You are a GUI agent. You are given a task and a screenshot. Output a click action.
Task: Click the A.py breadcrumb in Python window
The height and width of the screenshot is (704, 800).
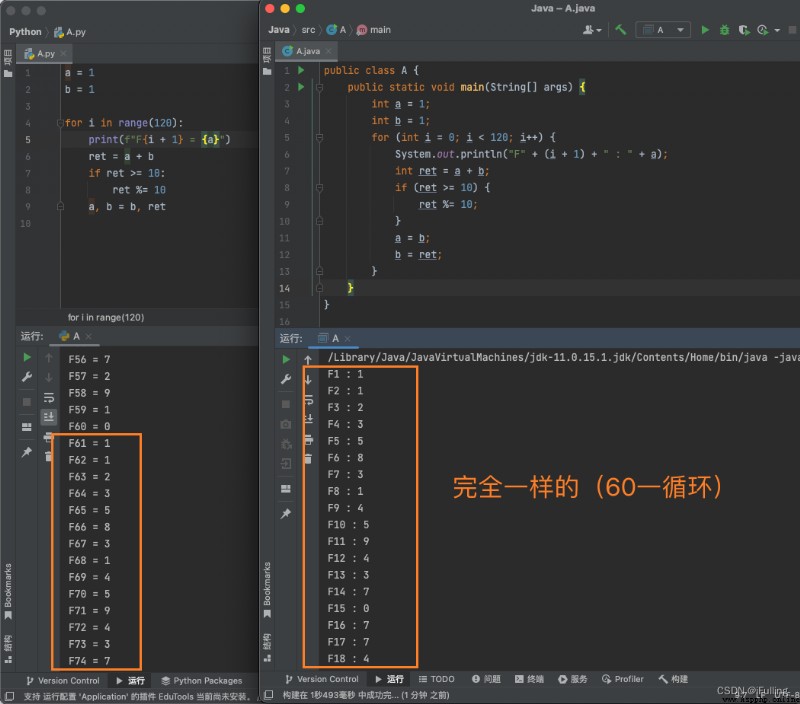tap(70, 32)
